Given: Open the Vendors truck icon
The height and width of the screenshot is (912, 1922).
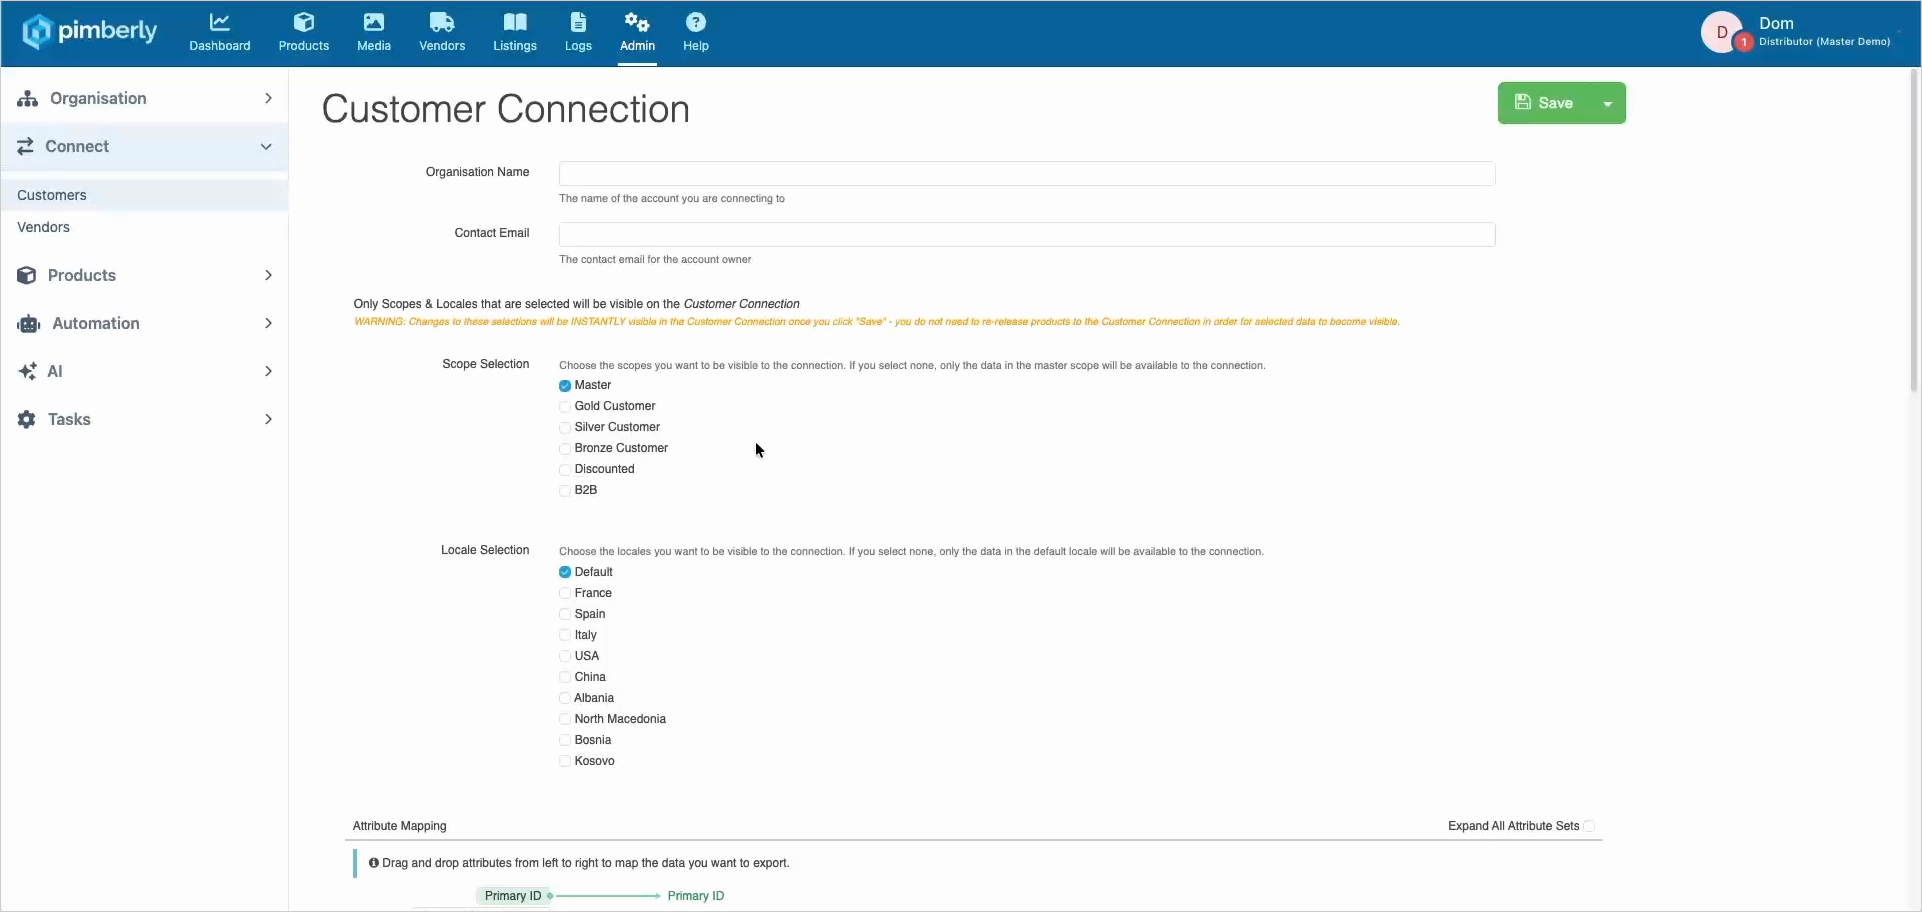Looking at the screenshot, I should click(x=442, y=22).
